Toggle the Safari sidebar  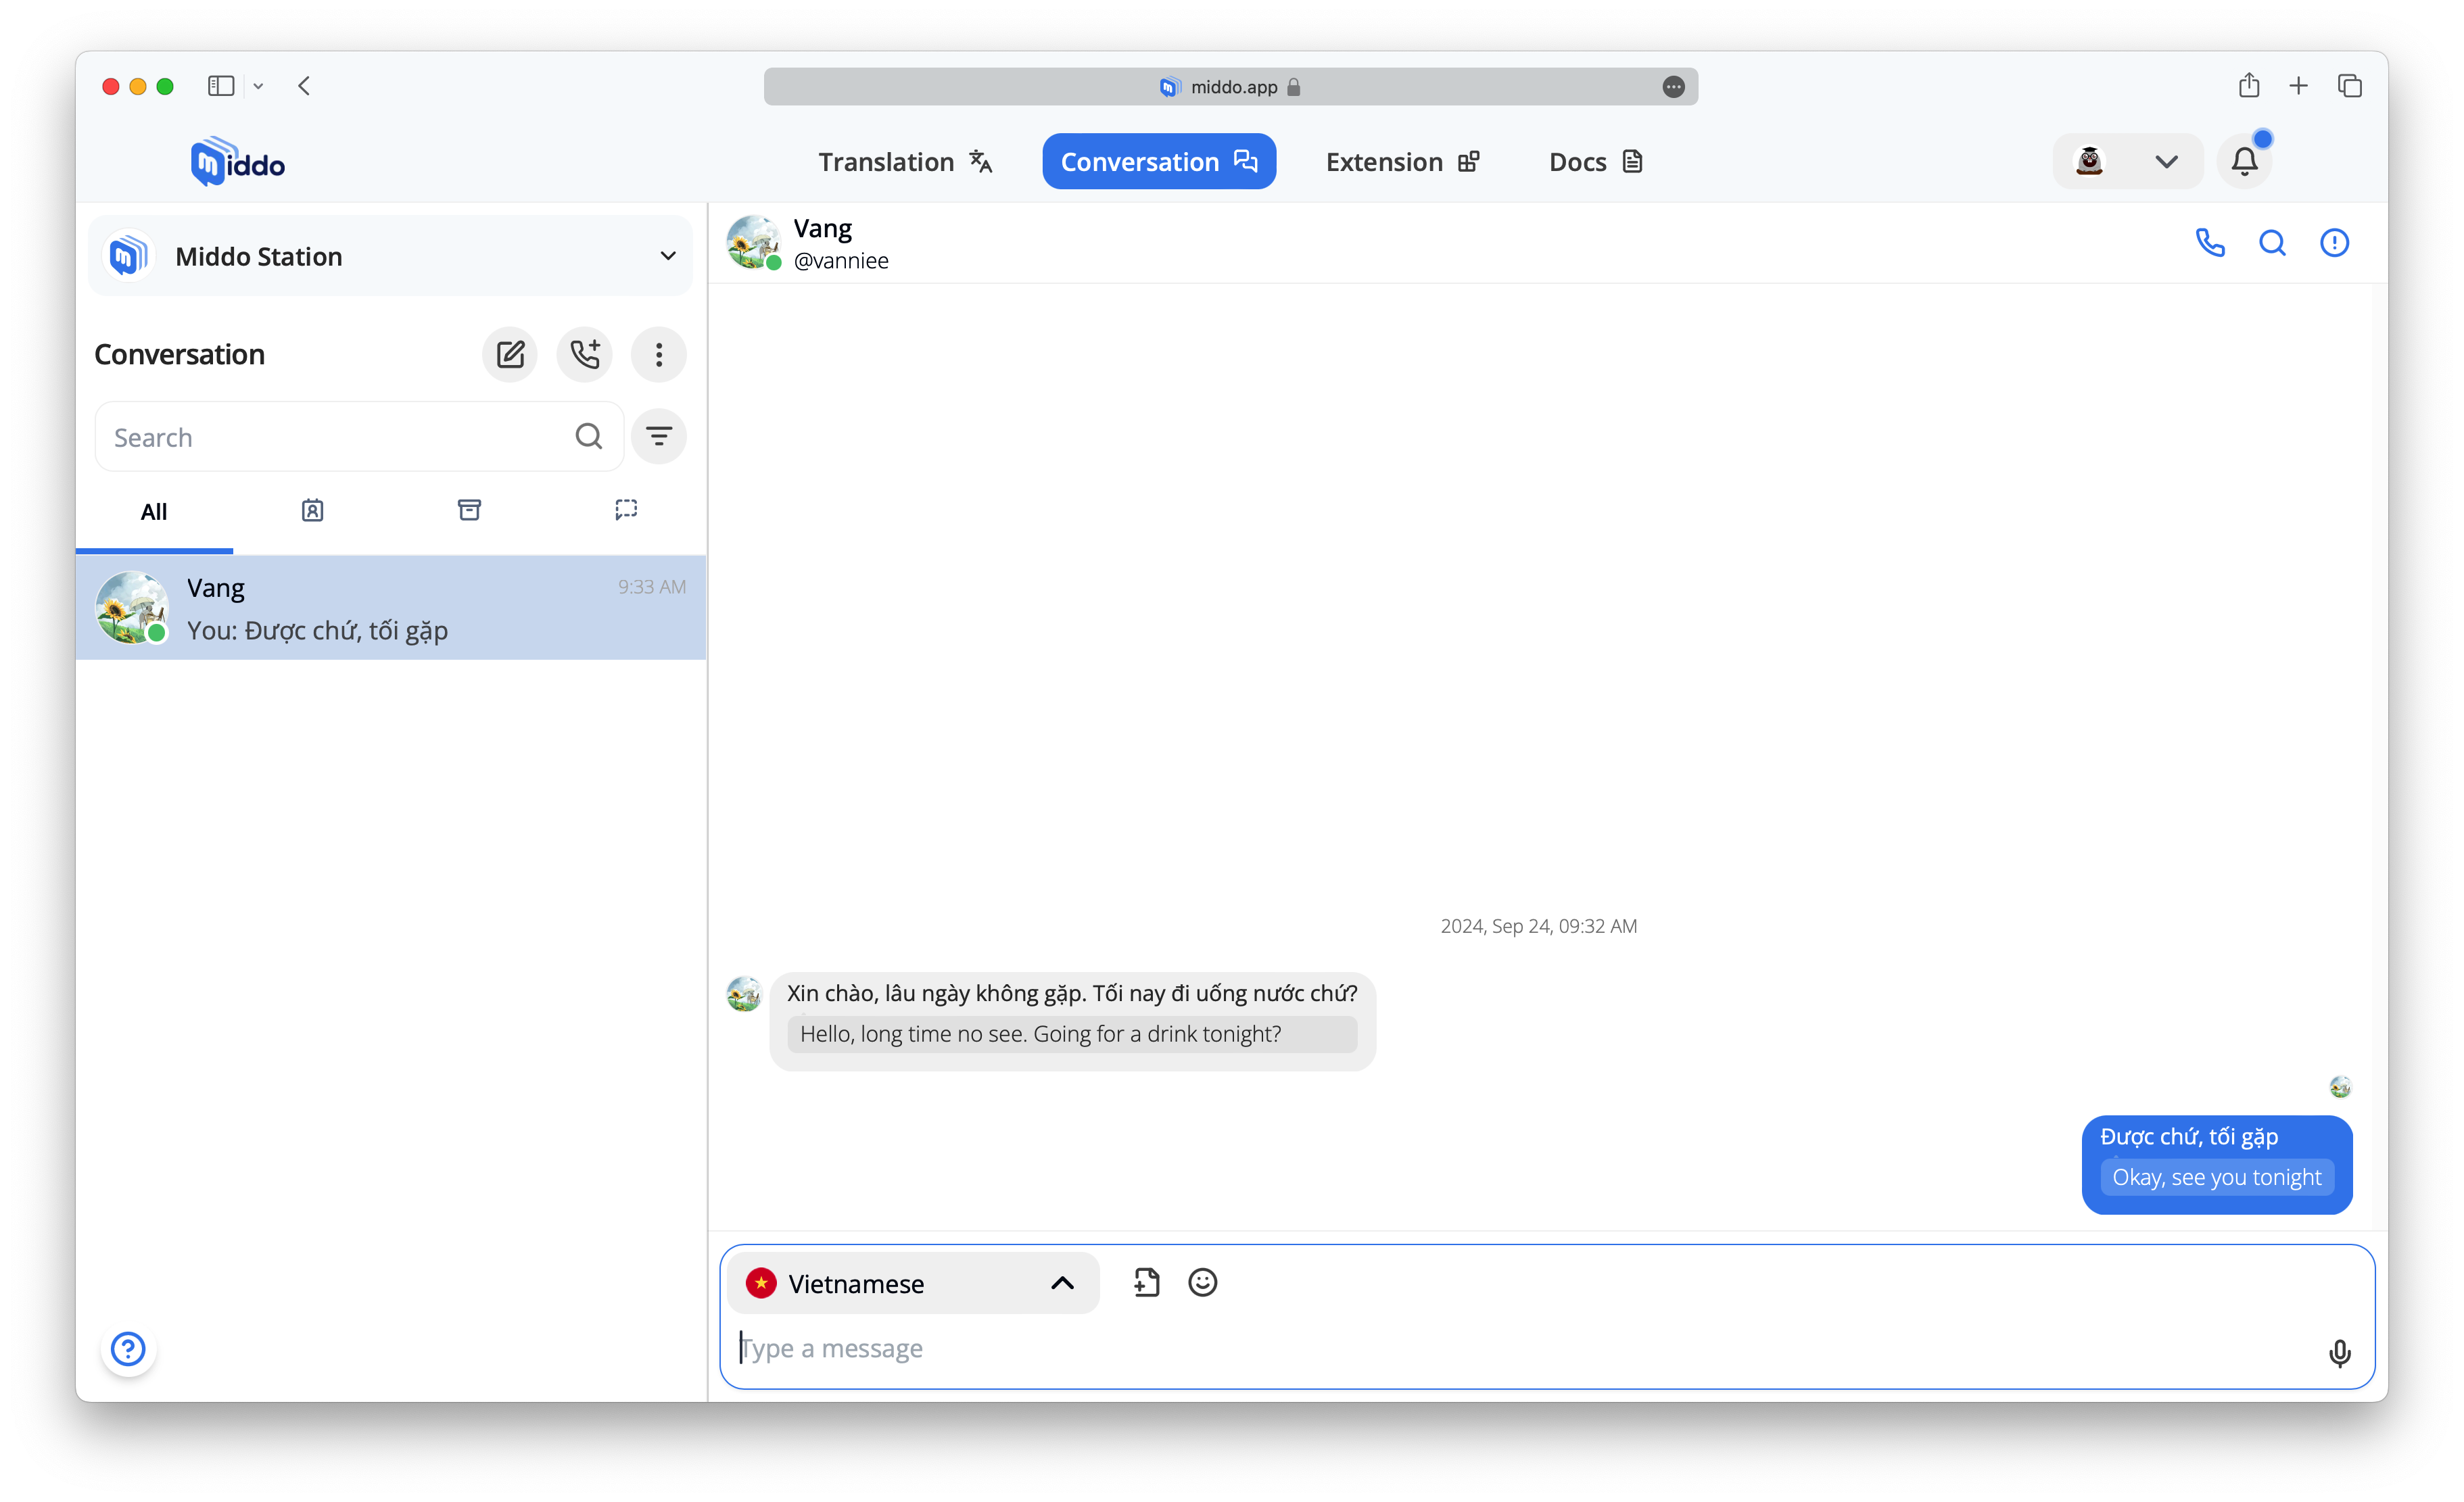coord(221,86)
